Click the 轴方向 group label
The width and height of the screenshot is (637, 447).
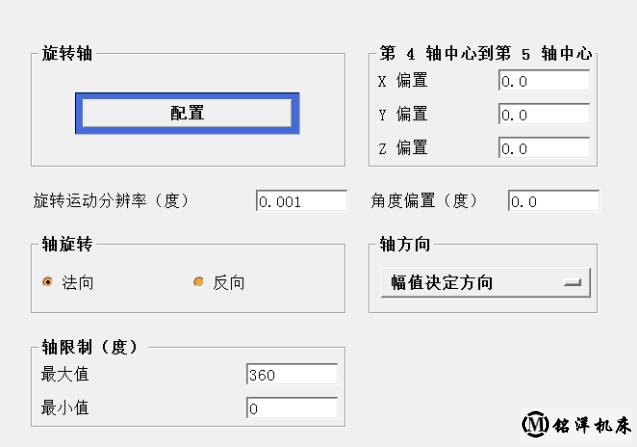coord(404,245)
